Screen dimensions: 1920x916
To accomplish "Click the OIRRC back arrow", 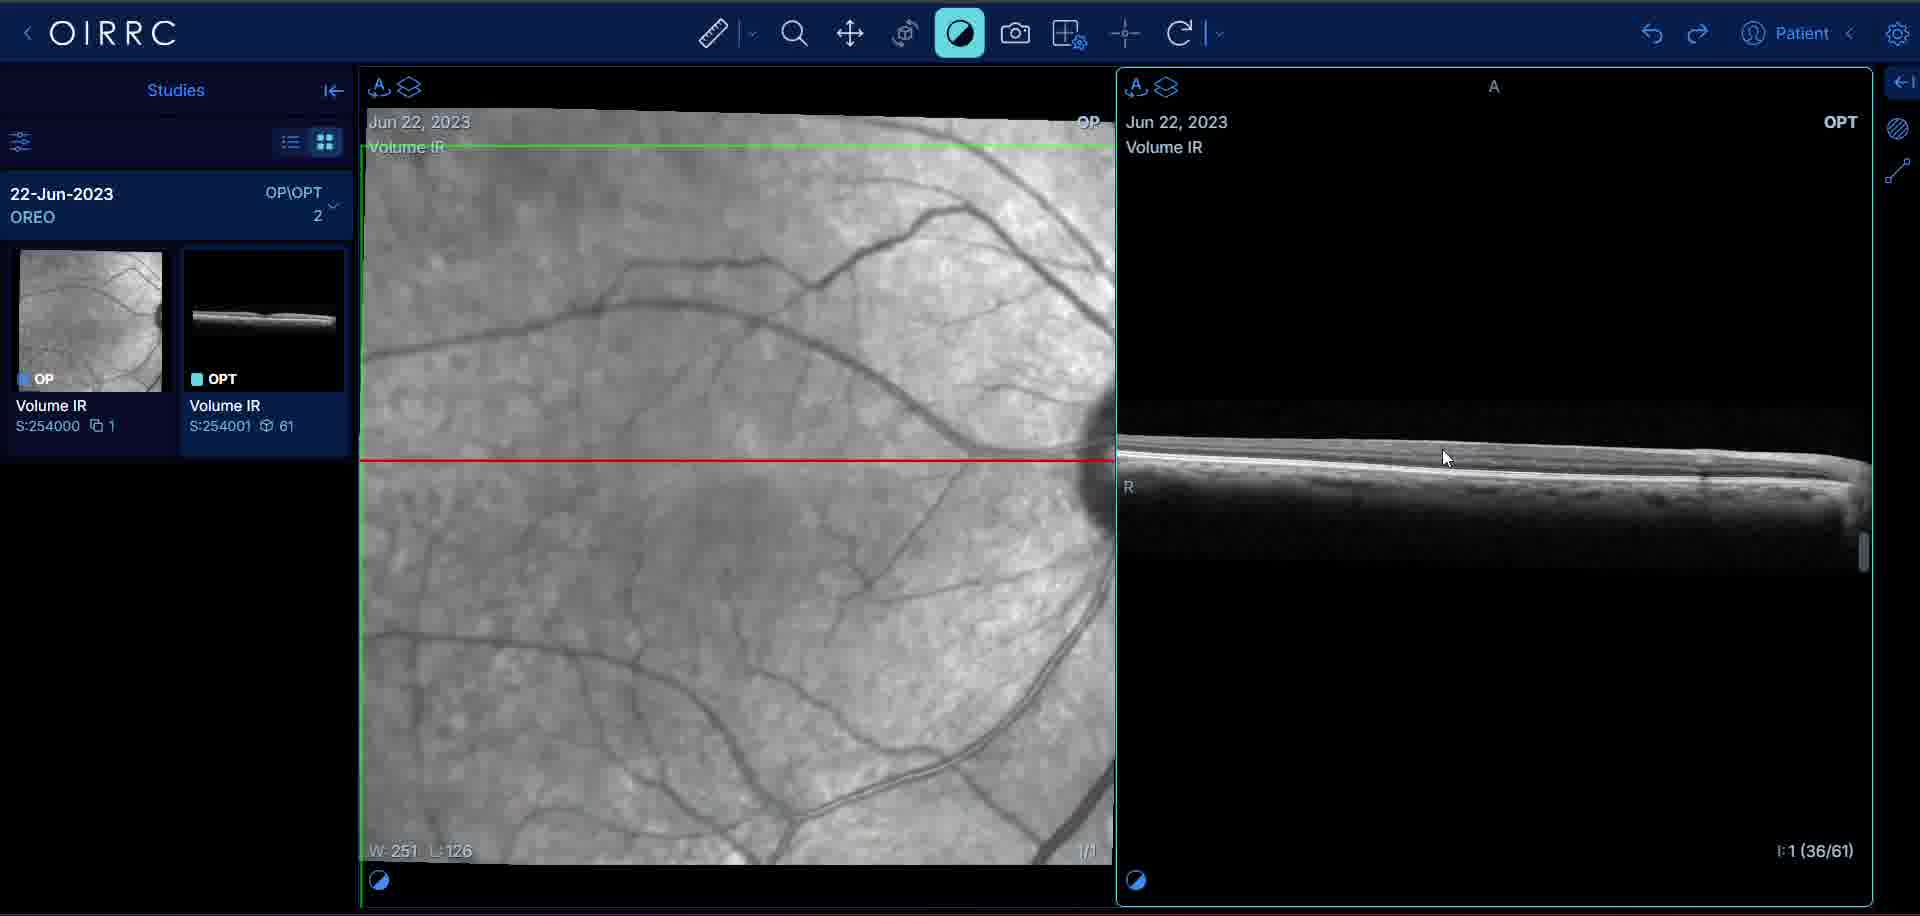I will tap(27, 34).
